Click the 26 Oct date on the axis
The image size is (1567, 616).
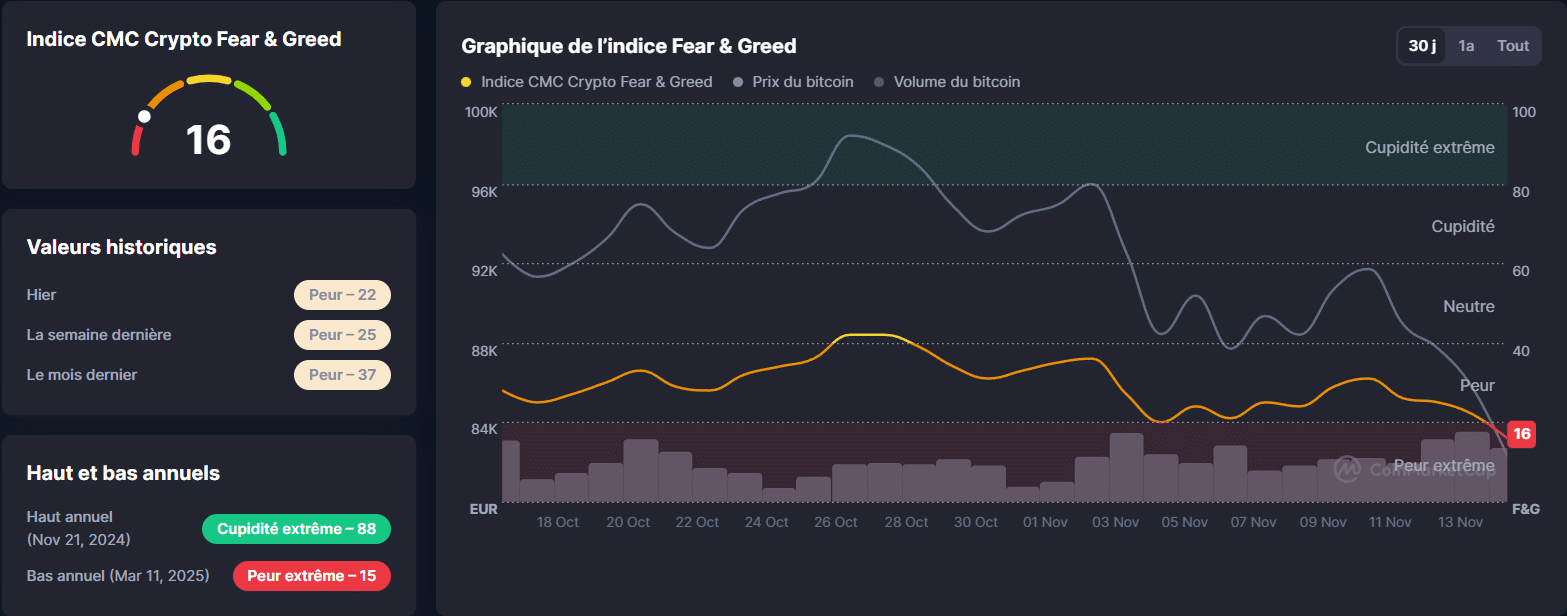pos(835,522)
